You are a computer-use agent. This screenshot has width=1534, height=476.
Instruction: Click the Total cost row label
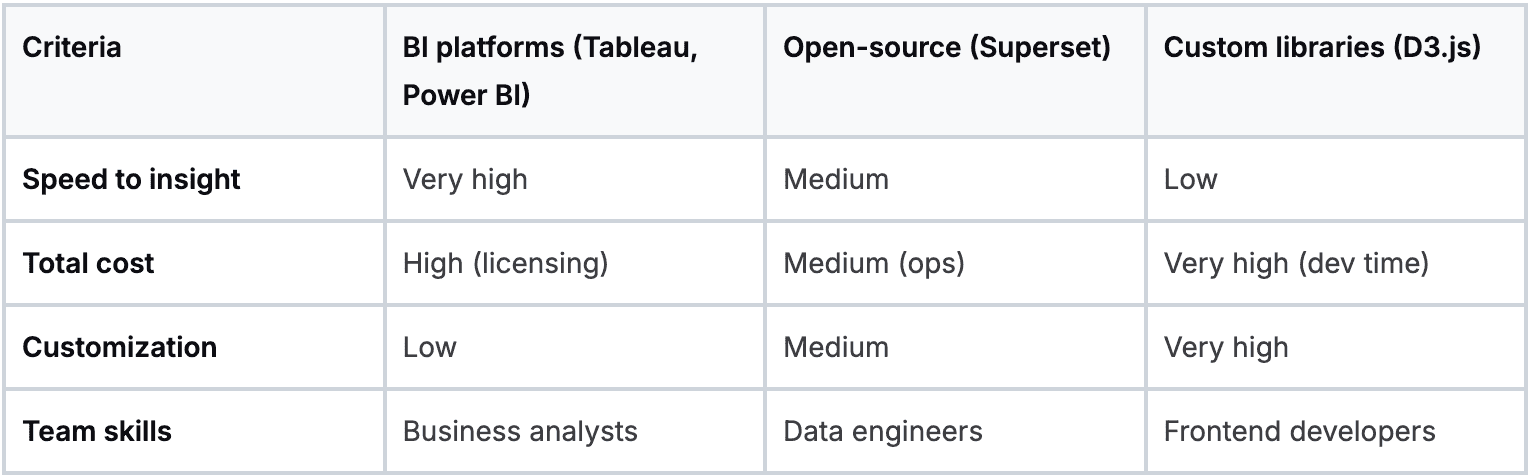pos(89,264)
